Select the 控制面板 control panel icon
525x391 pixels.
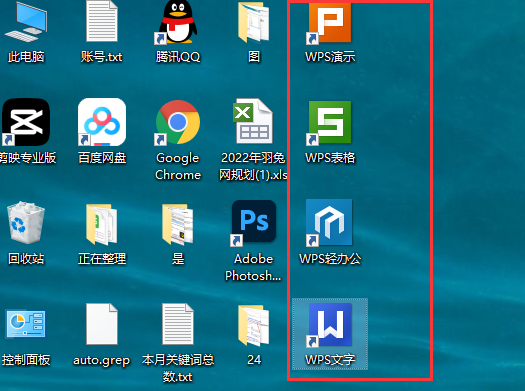(x=26, y=324)
